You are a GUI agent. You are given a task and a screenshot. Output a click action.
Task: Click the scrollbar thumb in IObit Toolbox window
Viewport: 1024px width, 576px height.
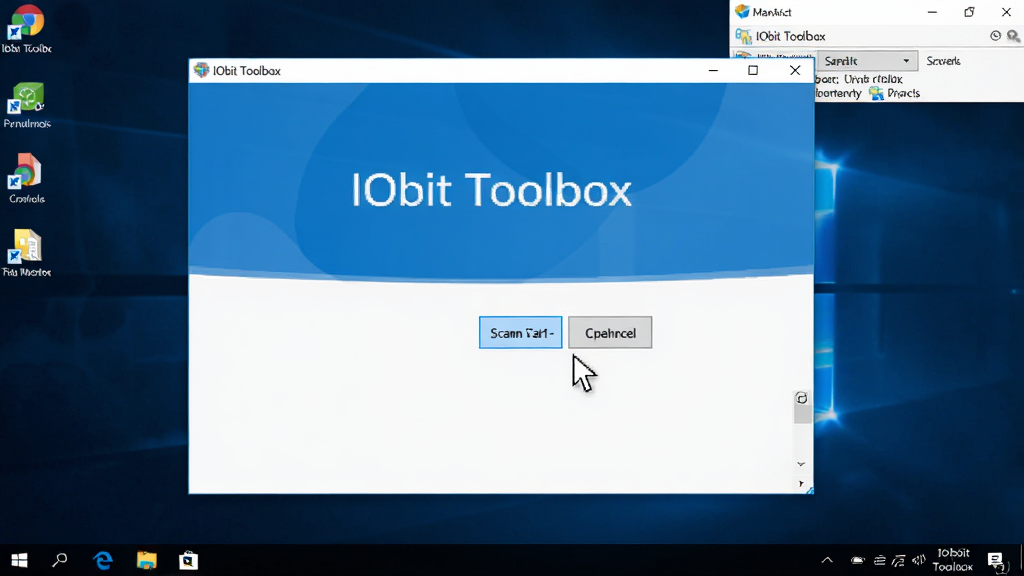point(802,415)
